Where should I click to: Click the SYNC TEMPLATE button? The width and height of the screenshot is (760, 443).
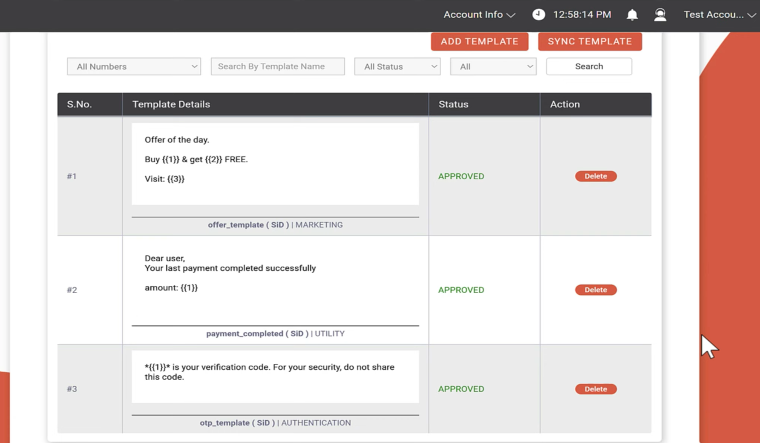click(x=590, y=41)
